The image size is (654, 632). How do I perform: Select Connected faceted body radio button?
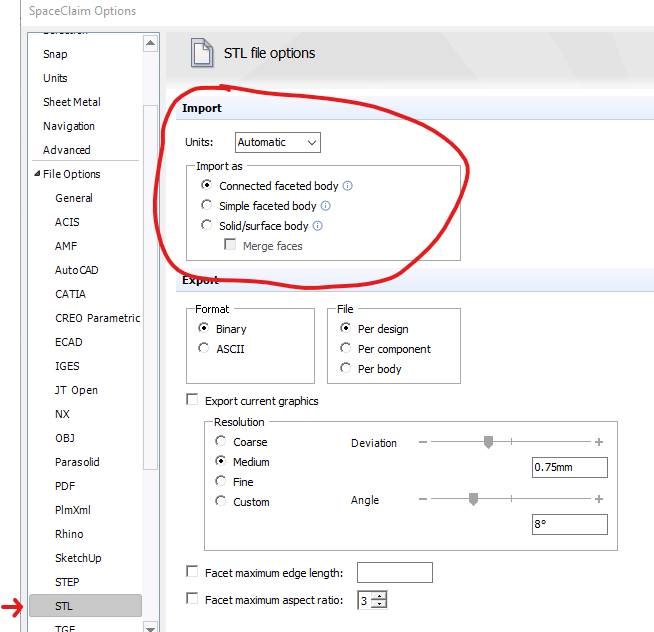coord(206,184)
